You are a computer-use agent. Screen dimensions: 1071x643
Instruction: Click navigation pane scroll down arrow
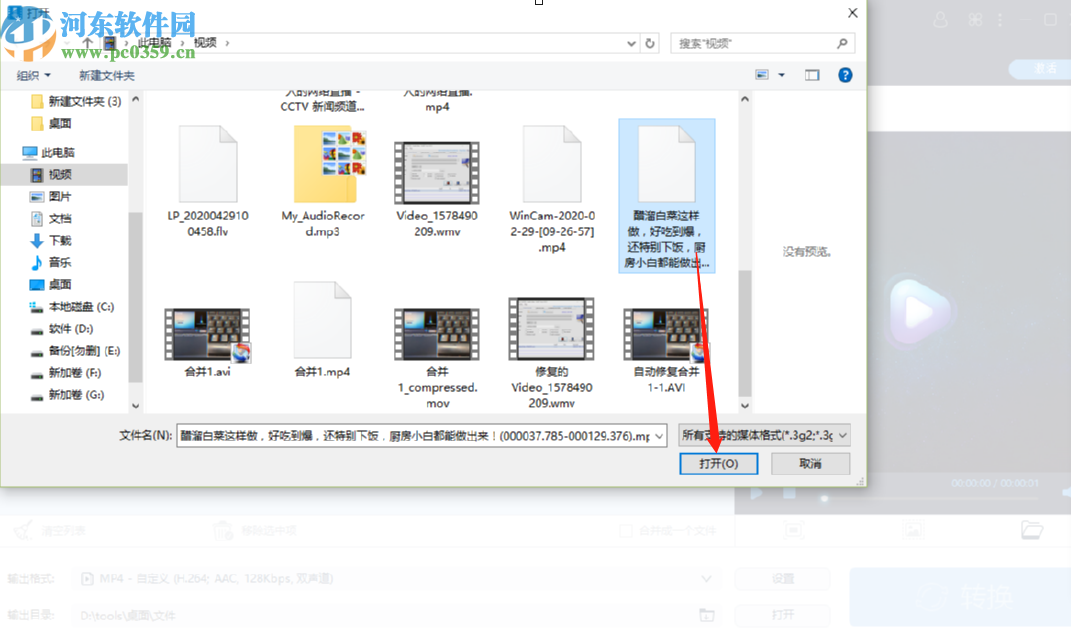pyautogui.click(x=135, y=405)
